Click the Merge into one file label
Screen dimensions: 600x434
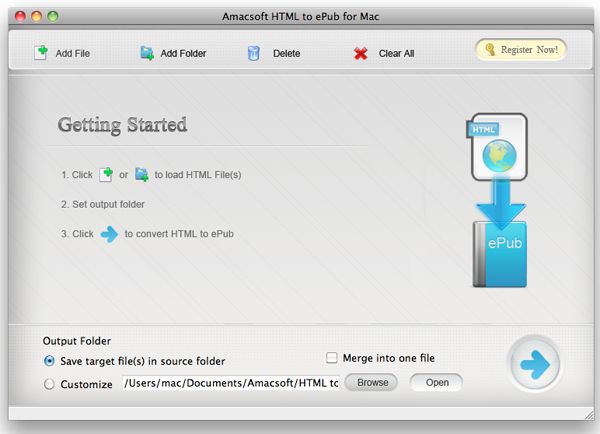[389, 358]
